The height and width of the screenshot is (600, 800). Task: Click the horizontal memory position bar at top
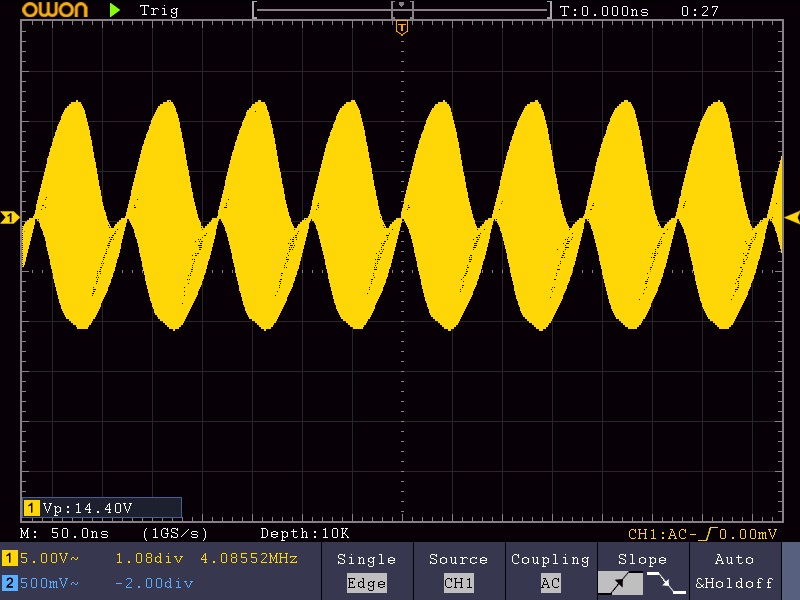tap(402, 10)
